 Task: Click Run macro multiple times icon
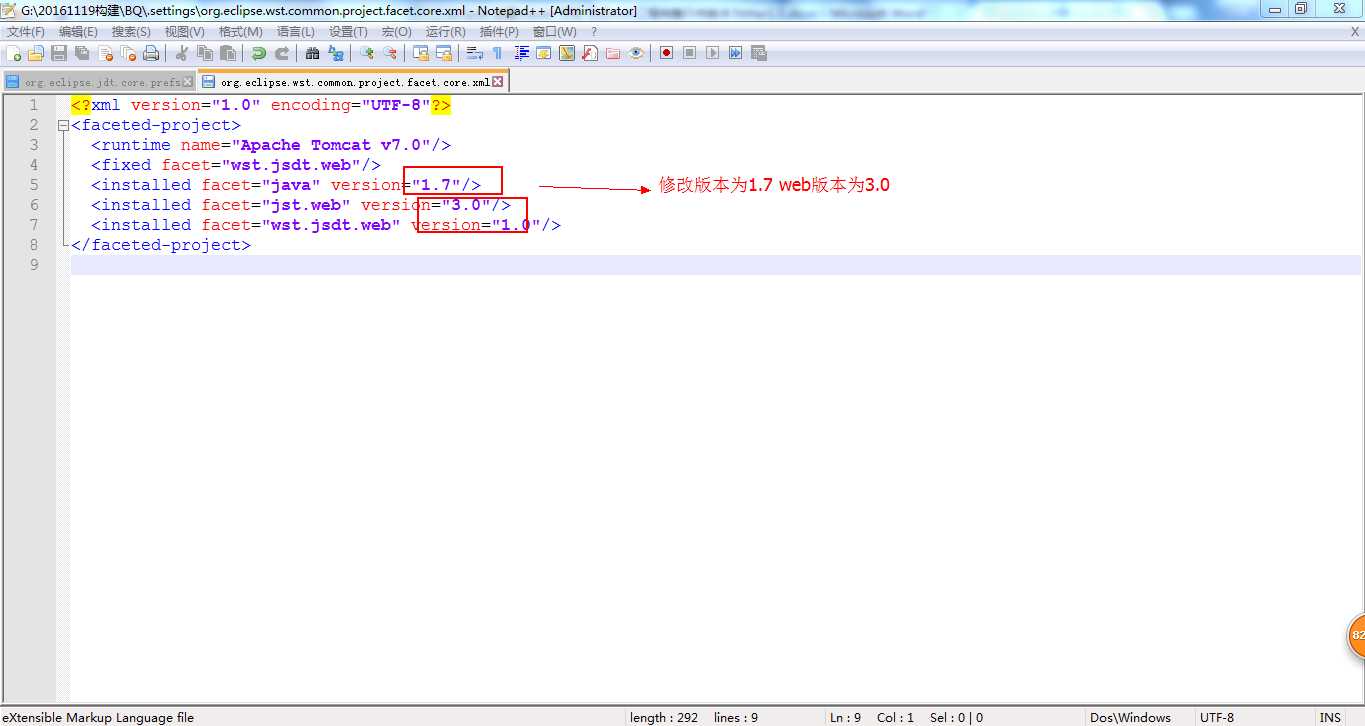(x=735, y=53)
